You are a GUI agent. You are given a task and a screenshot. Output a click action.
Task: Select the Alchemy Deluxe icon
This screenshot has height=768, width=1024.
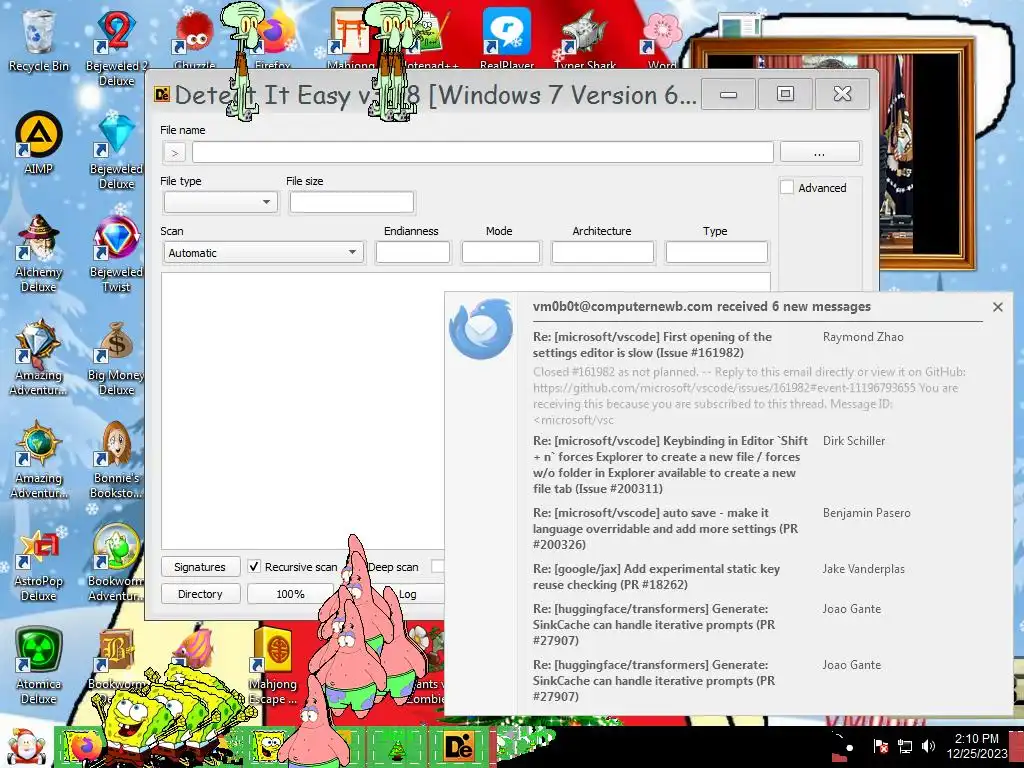pyautogui.click(x=39, y=253)
